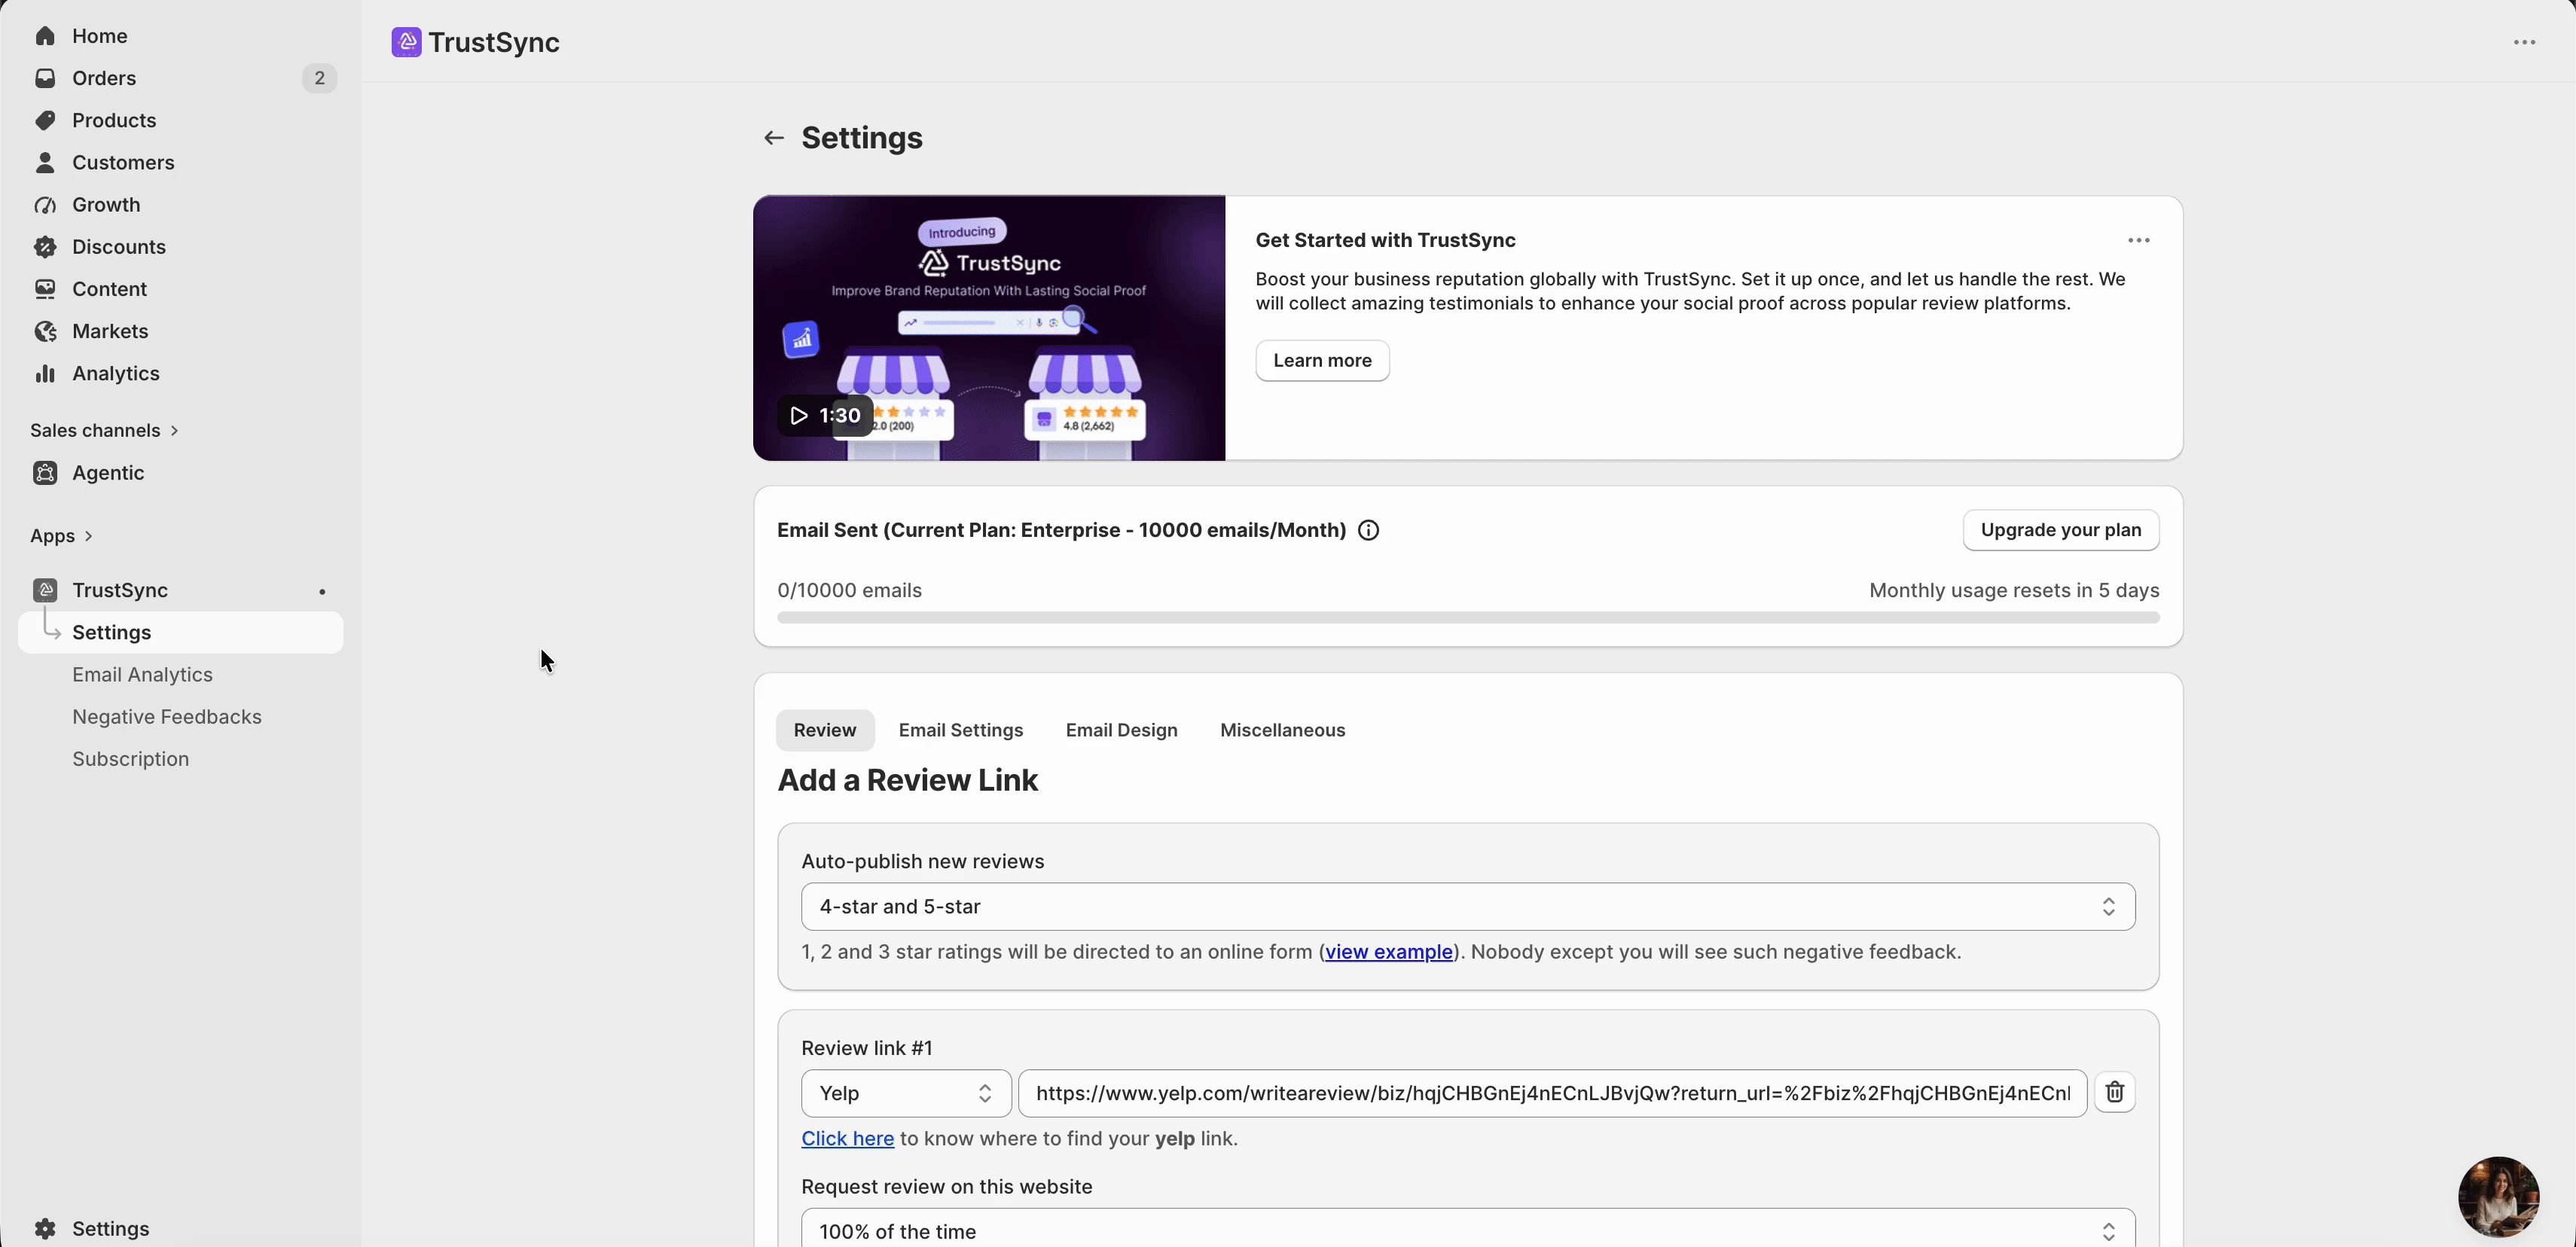
Task: Open the Orders inbox icon
Action: [x=45, y=78]
